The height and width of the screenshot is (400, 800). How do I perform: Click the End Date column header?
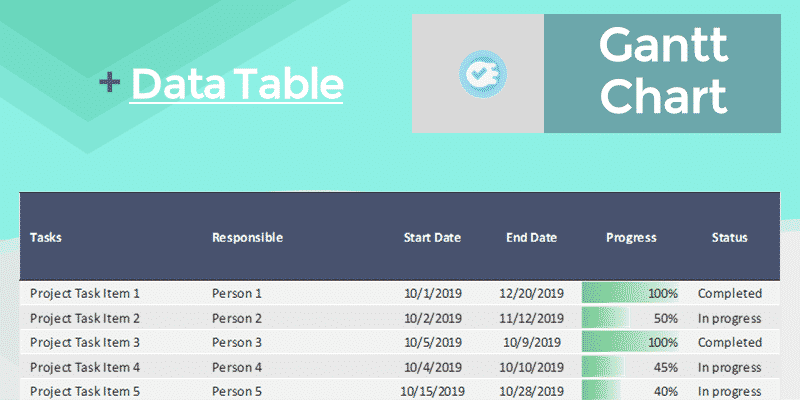[531, 238]
